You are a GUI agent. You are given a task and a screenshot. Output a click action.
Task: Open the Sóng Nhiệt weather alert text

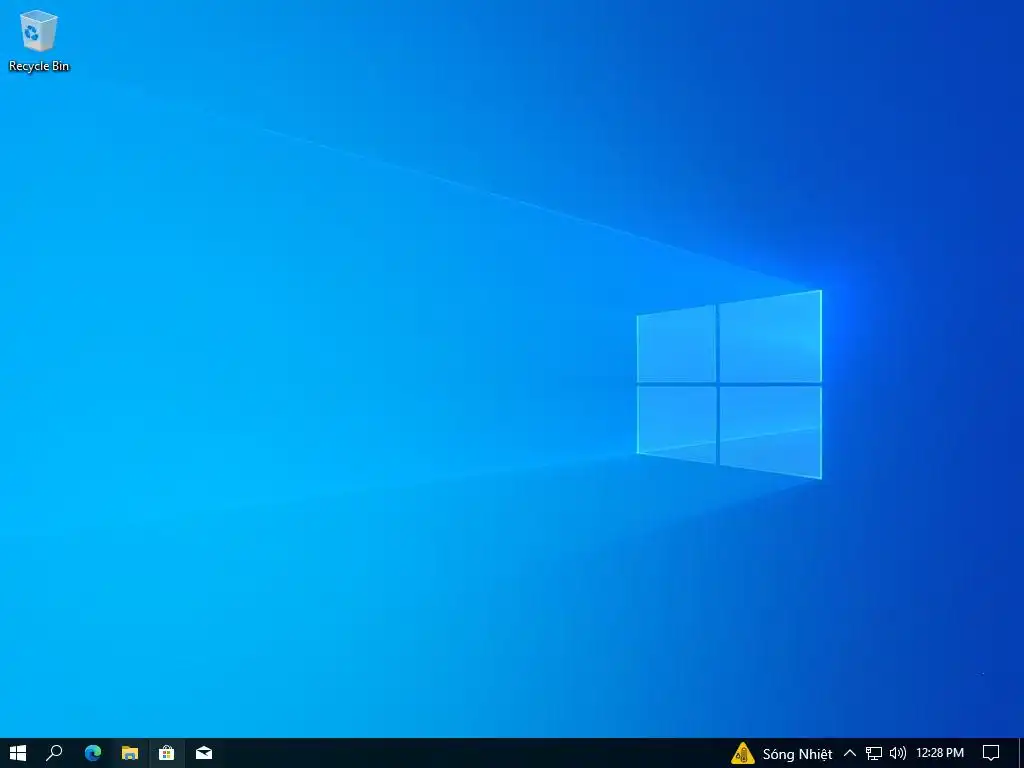(797, 754)
